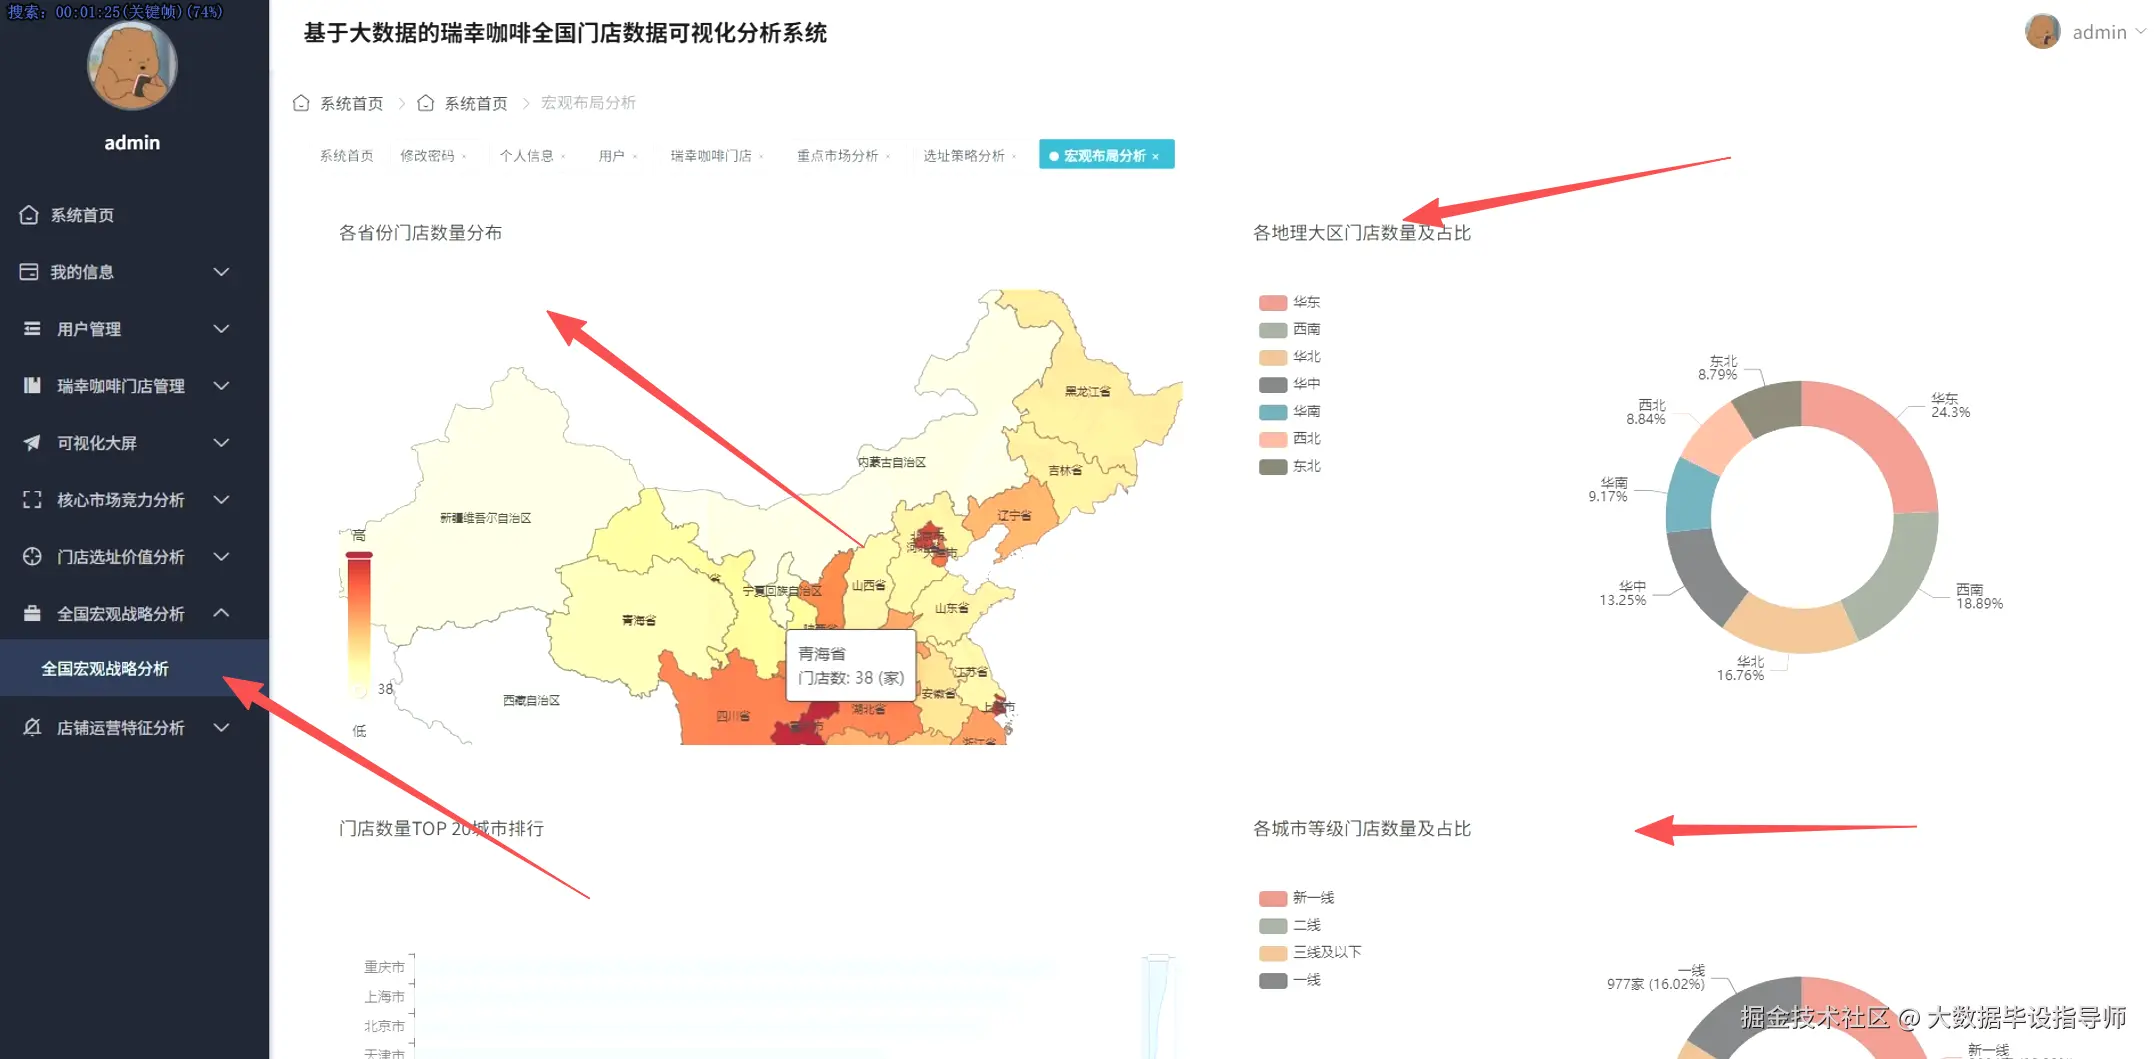Click the second 系统首页 breadcrumb link
2154x1059 pixels.
(x=475, y=103)
